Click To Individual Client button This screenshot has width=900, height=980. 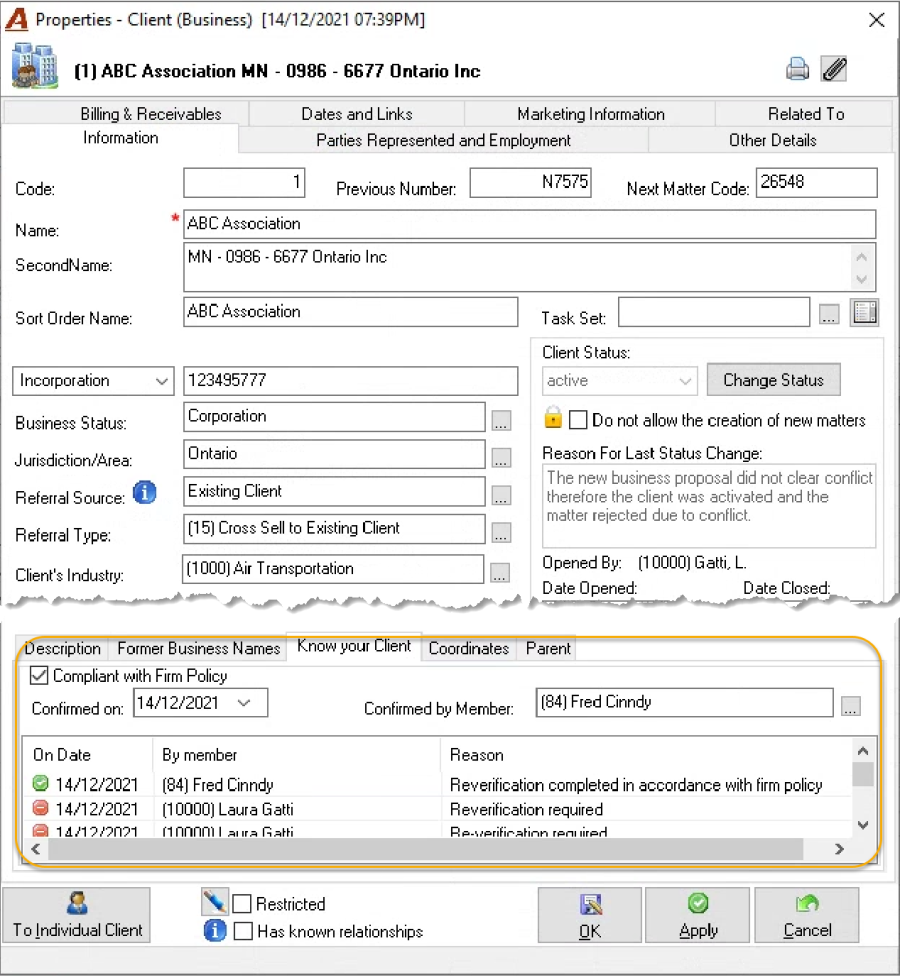point(77,915)
